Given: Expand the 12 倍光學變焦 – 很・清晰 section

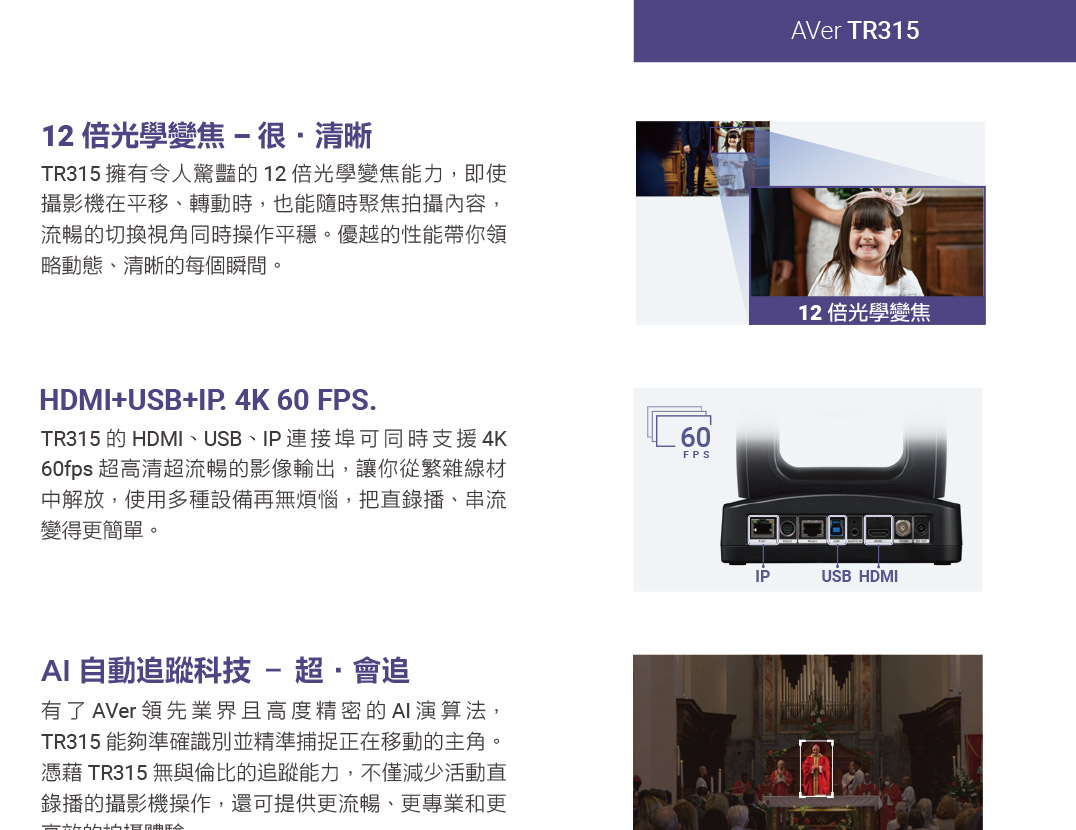Looking at the screenshot, I should 205,136.
